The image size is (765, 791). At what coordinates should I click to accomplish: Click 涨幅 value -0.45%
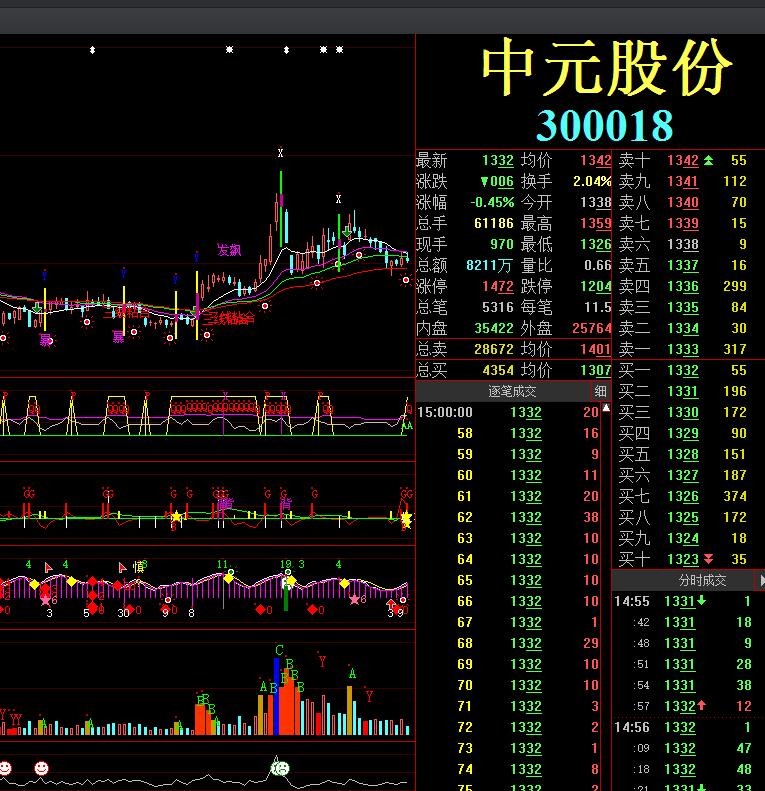492,203
